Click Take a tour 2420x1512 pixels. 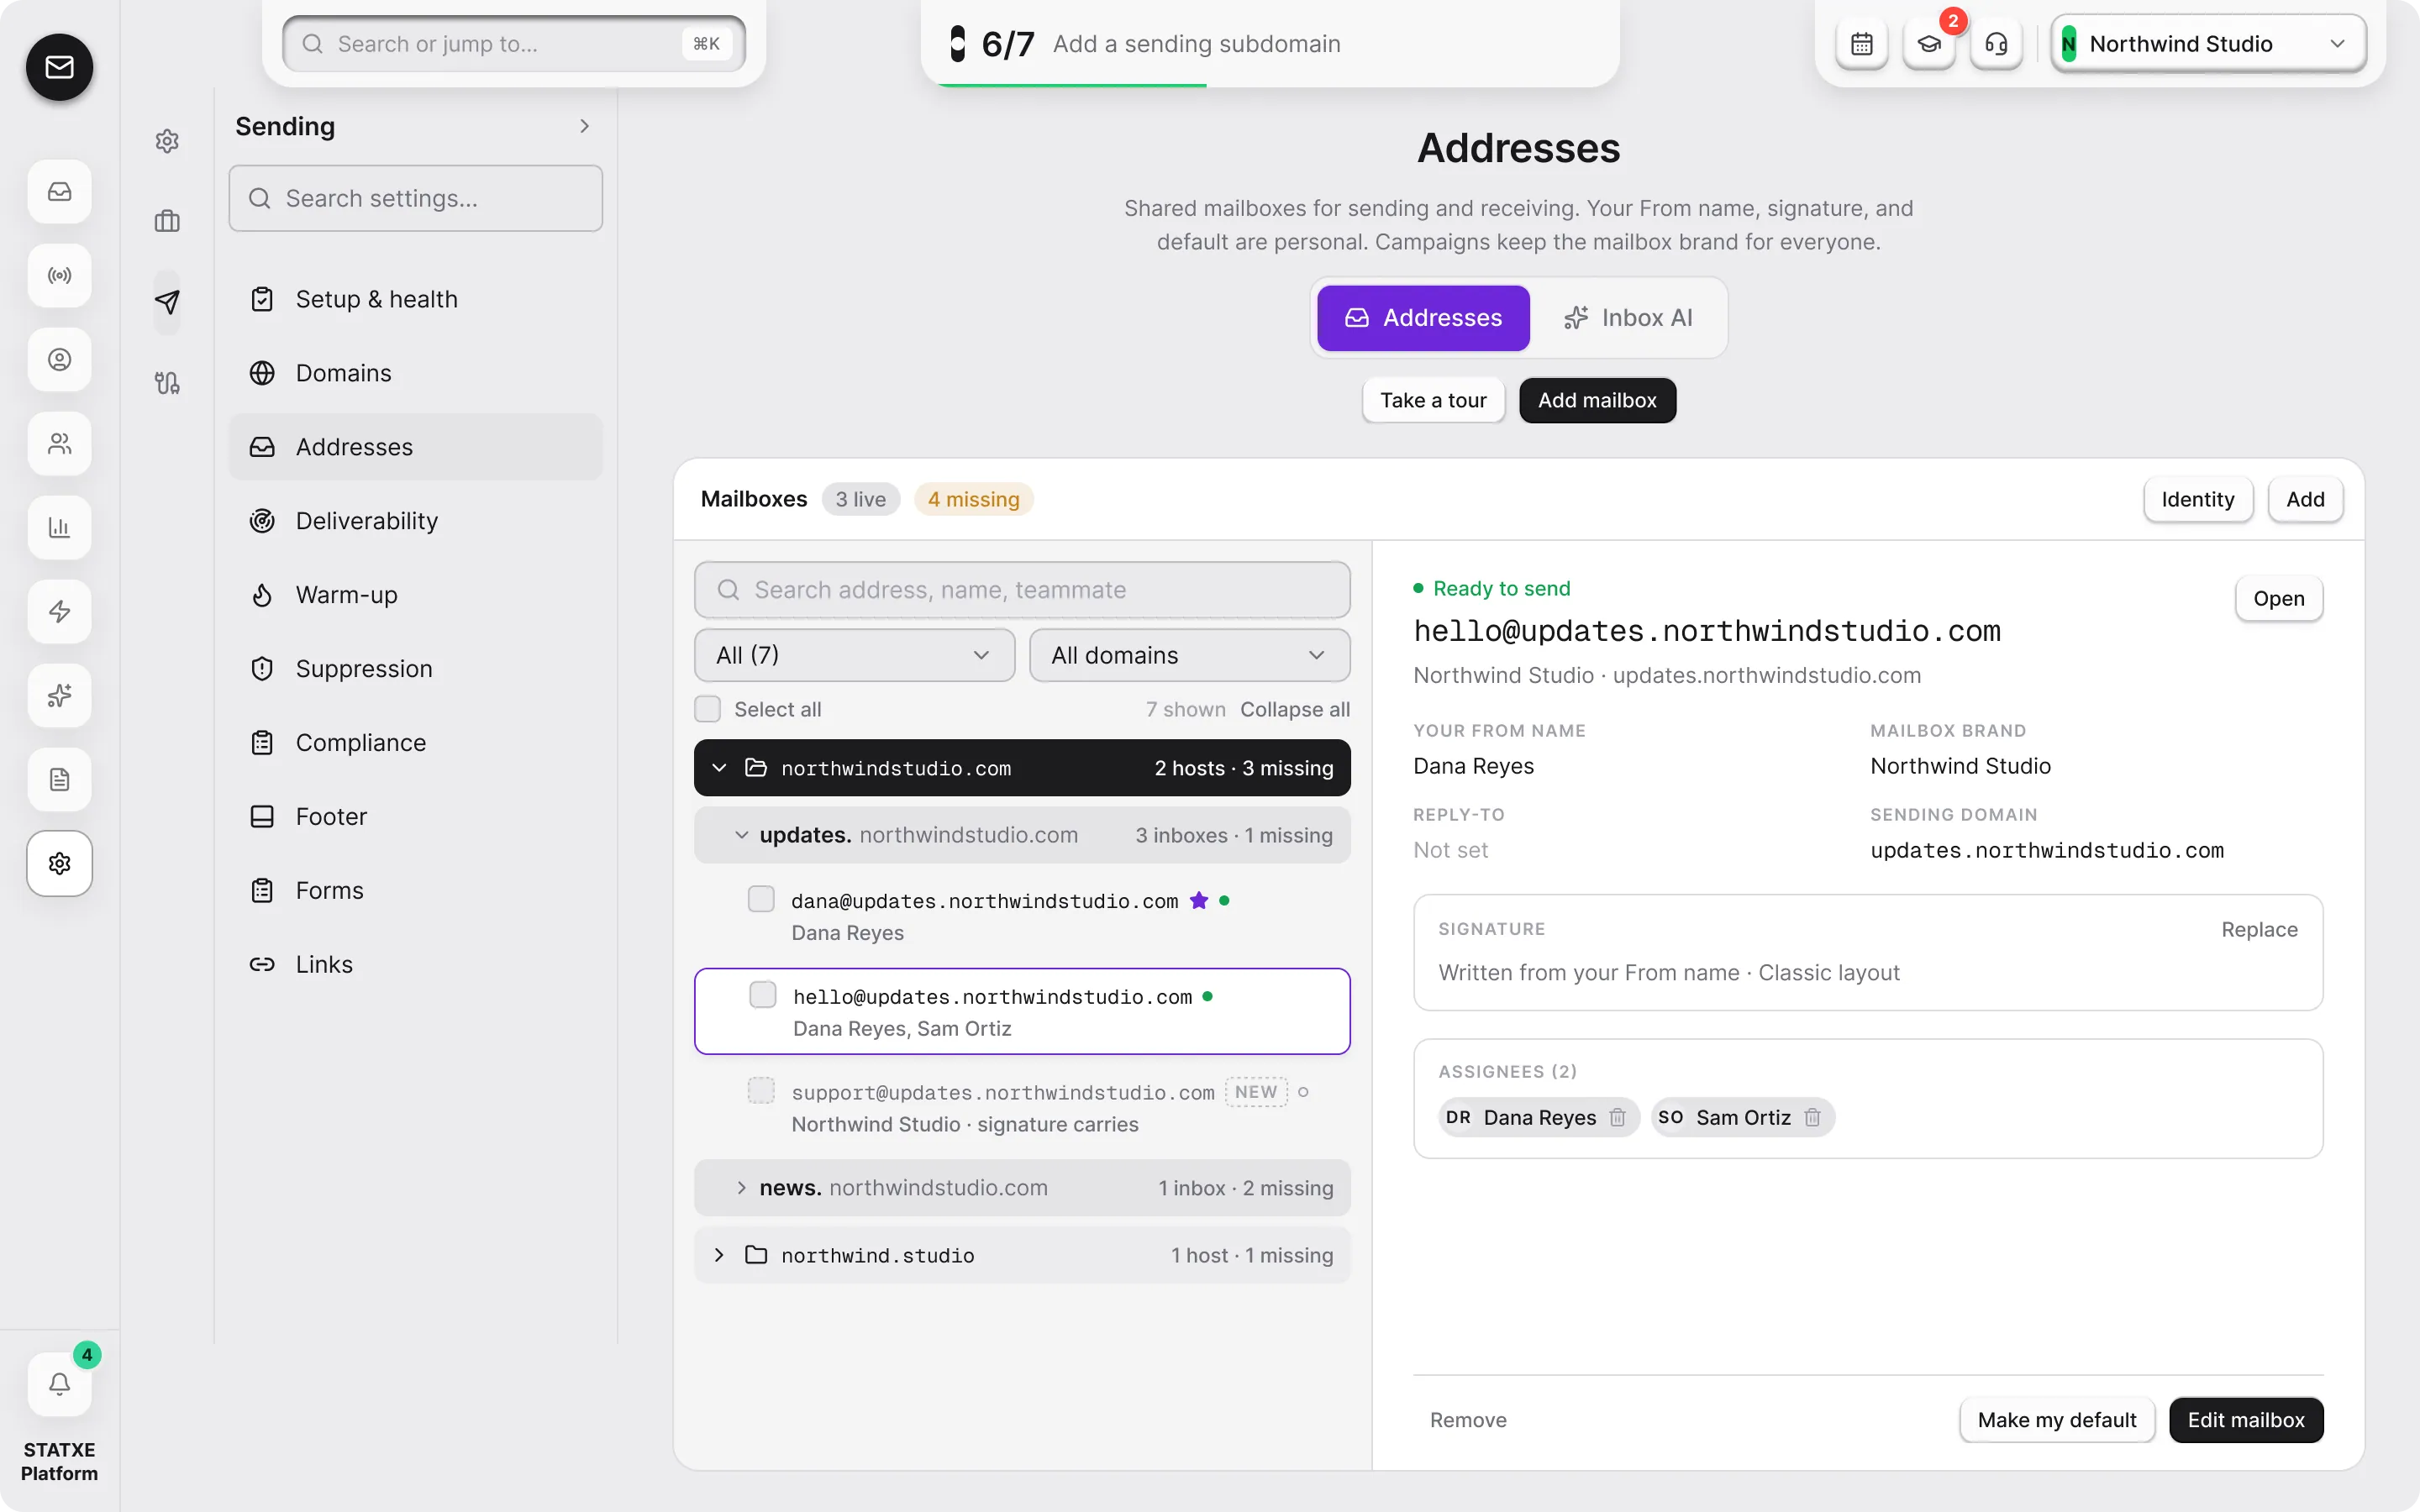(1433, 400)
